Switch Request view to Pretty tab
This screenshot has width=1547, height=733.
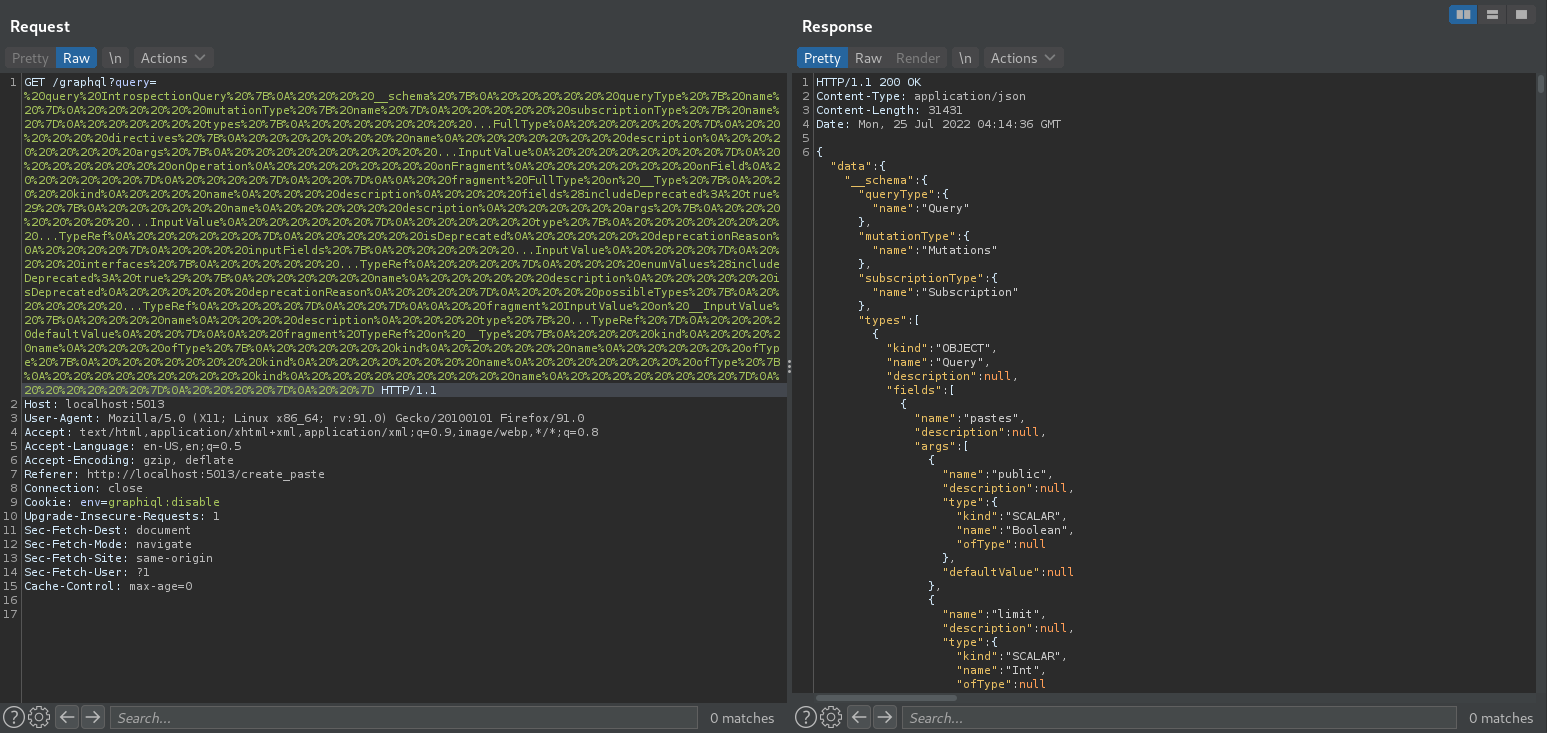point(30,58)
